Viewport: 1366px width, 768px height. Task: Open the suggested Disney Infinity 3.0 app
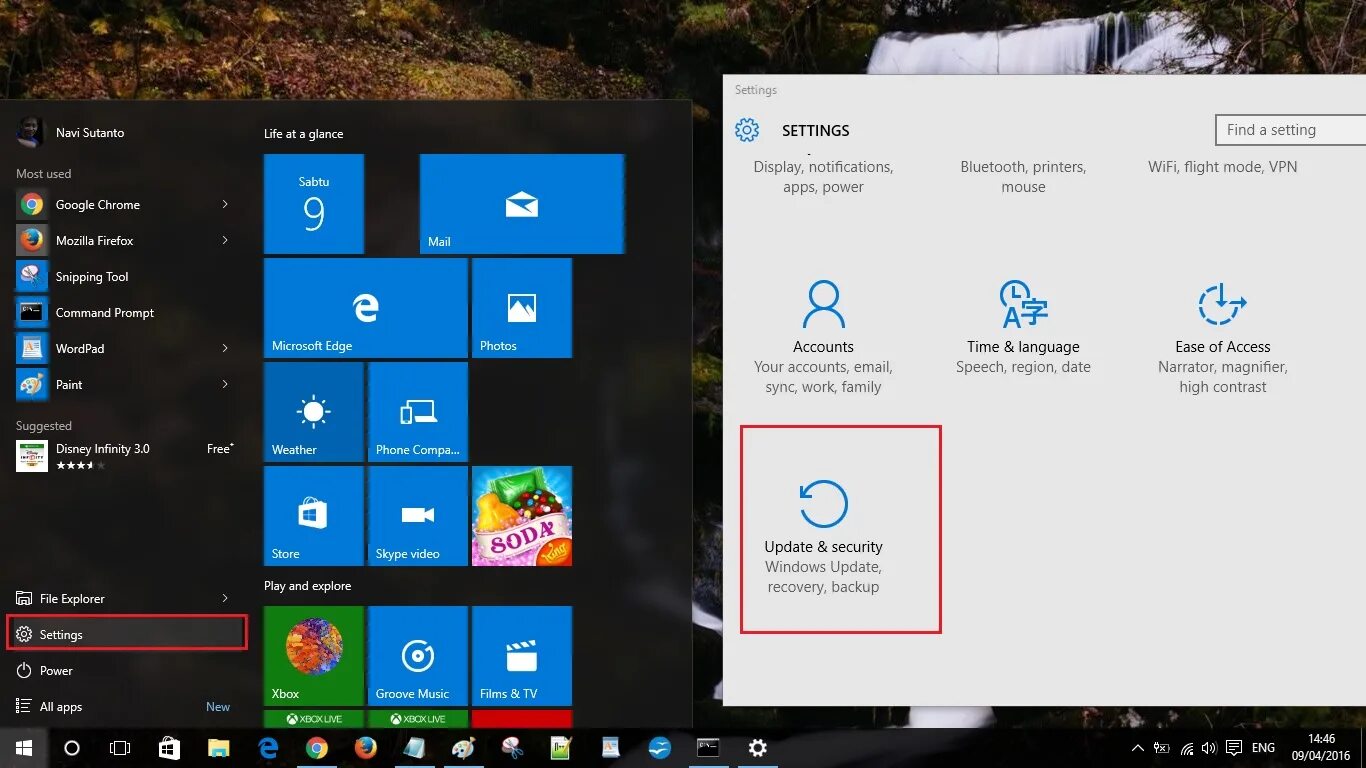124,456
